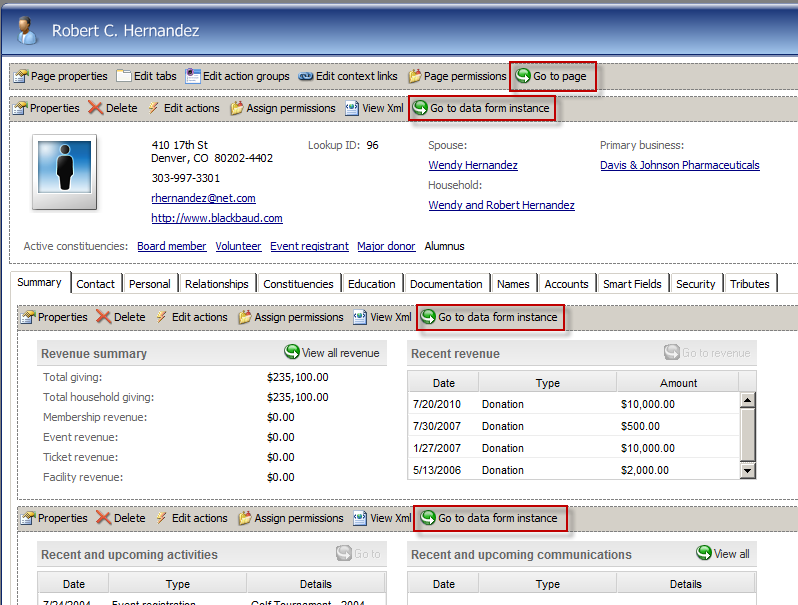The height and width of the screenshot is (605, 798).
Task: Open the Smart Fields tab
Action: point(632,284)
